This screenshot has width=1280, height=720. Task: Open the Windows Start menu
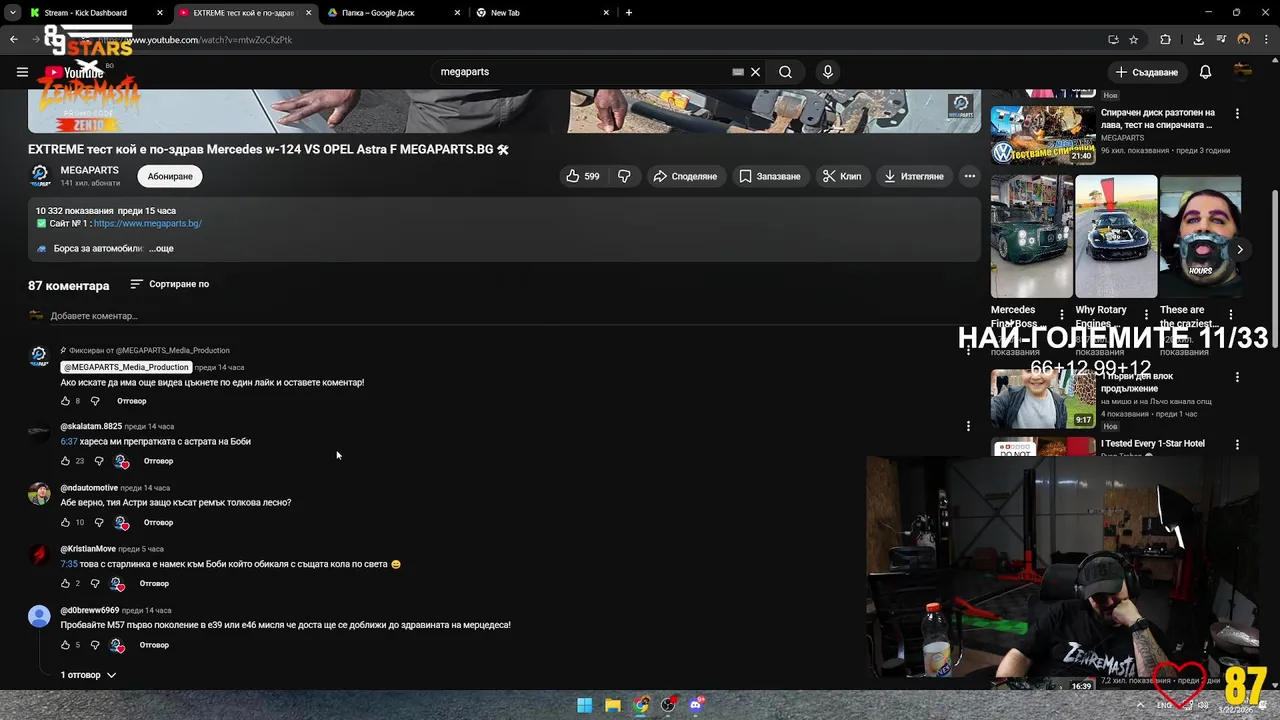point(584,705)
